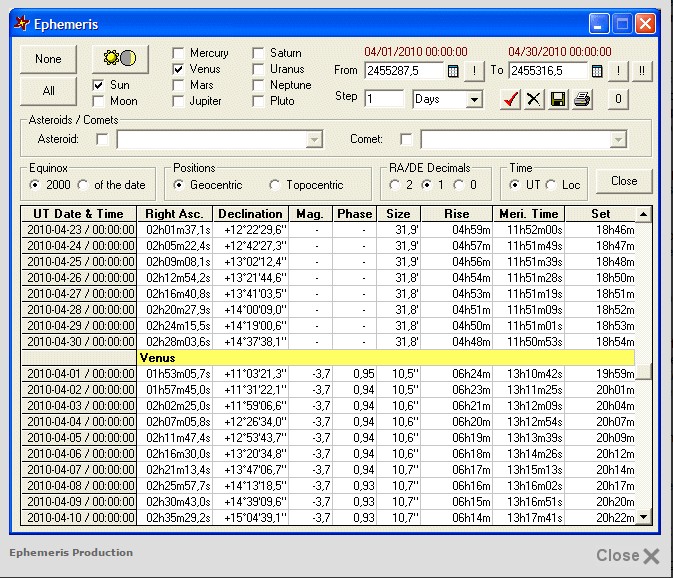Click the From Julian date field
The image size is (673, 578).
(404, 71)
